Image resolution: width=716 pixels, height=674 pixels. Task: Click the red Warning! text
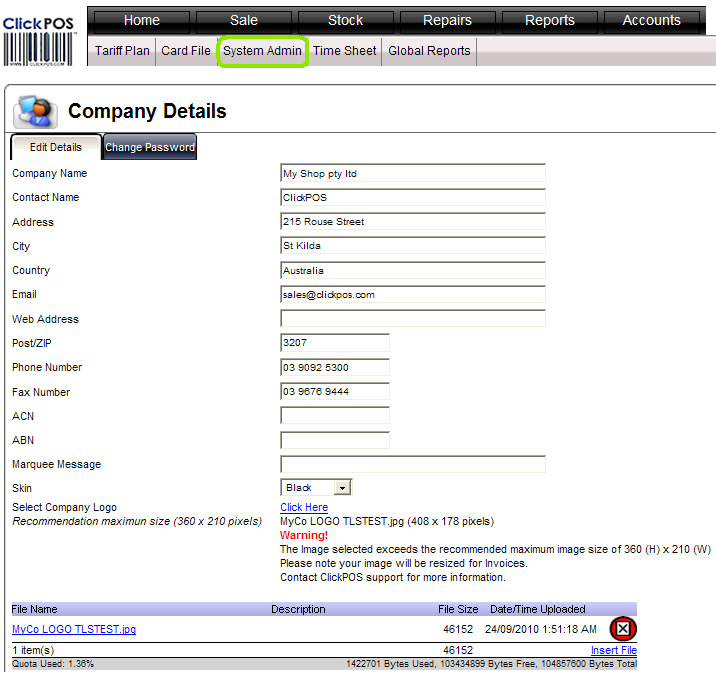tap(304, 535)
